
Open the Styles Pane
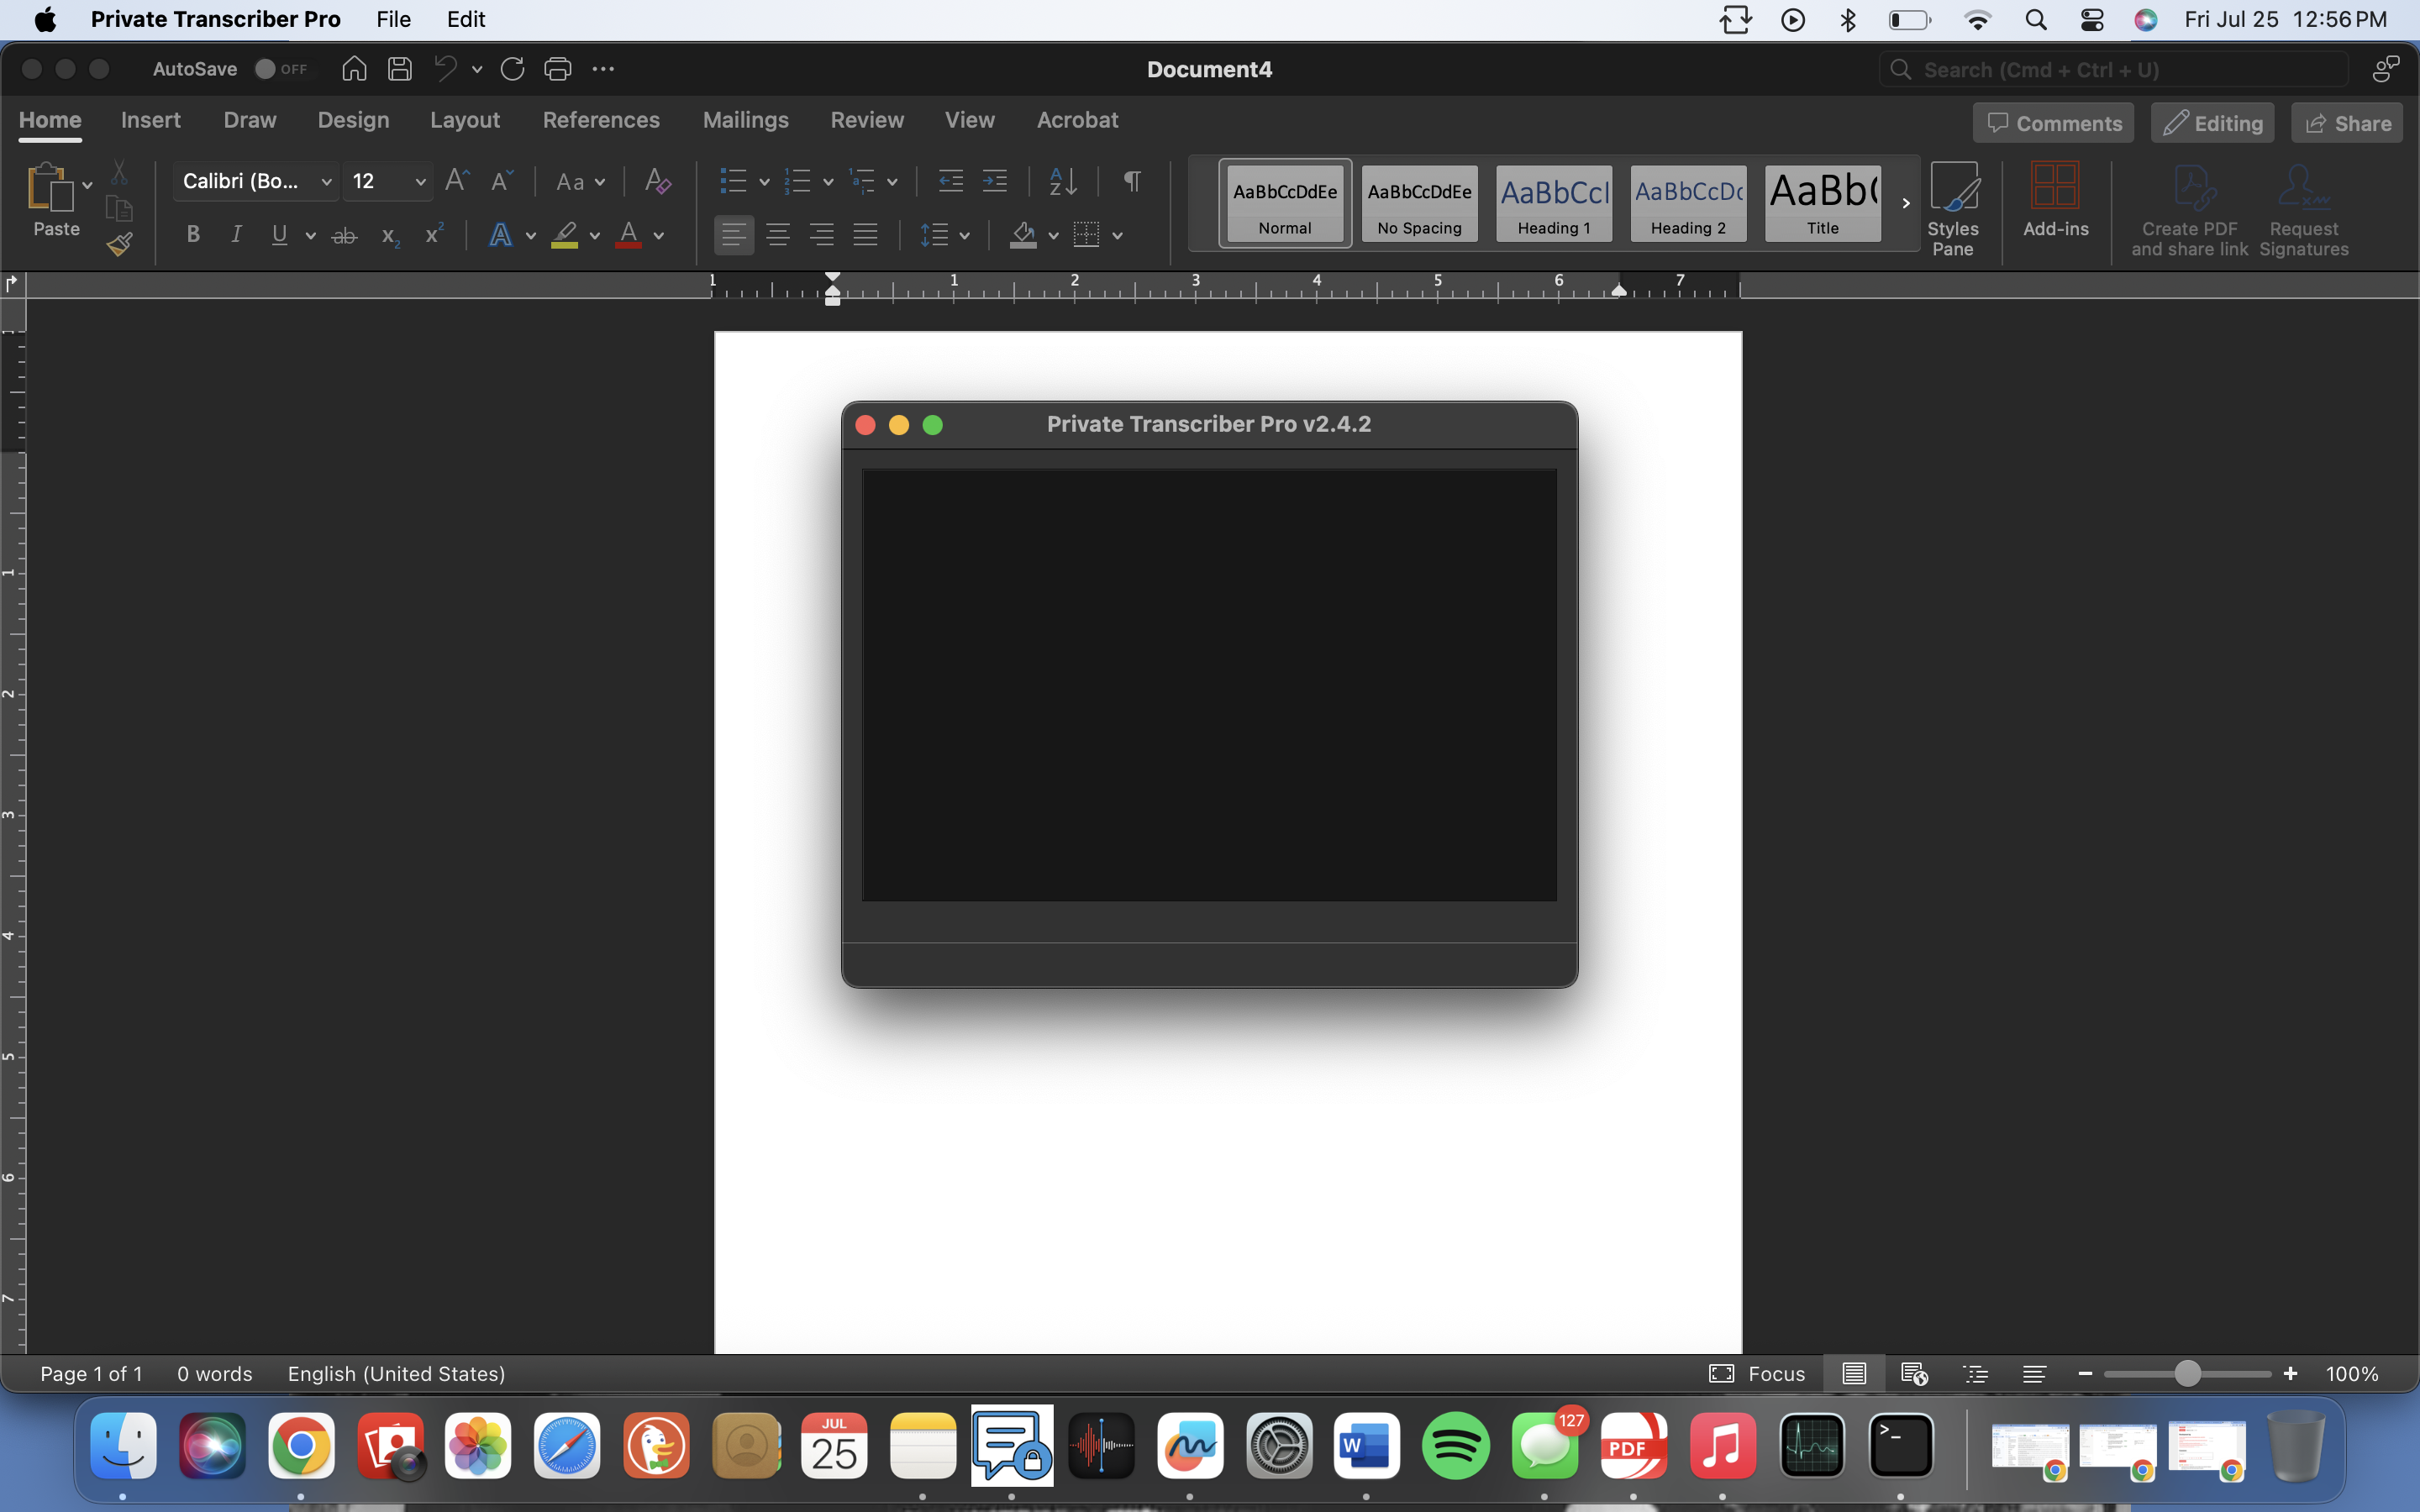pyautogui.click(x=1952, y=209)
